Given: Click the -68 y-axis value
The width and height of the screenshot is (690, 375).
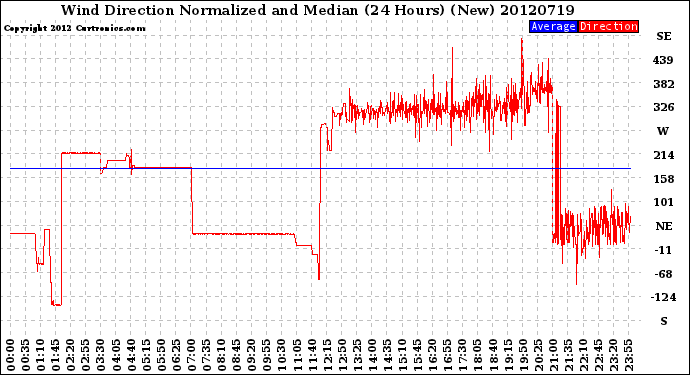Looking at the screenshot, I should 663,274.
